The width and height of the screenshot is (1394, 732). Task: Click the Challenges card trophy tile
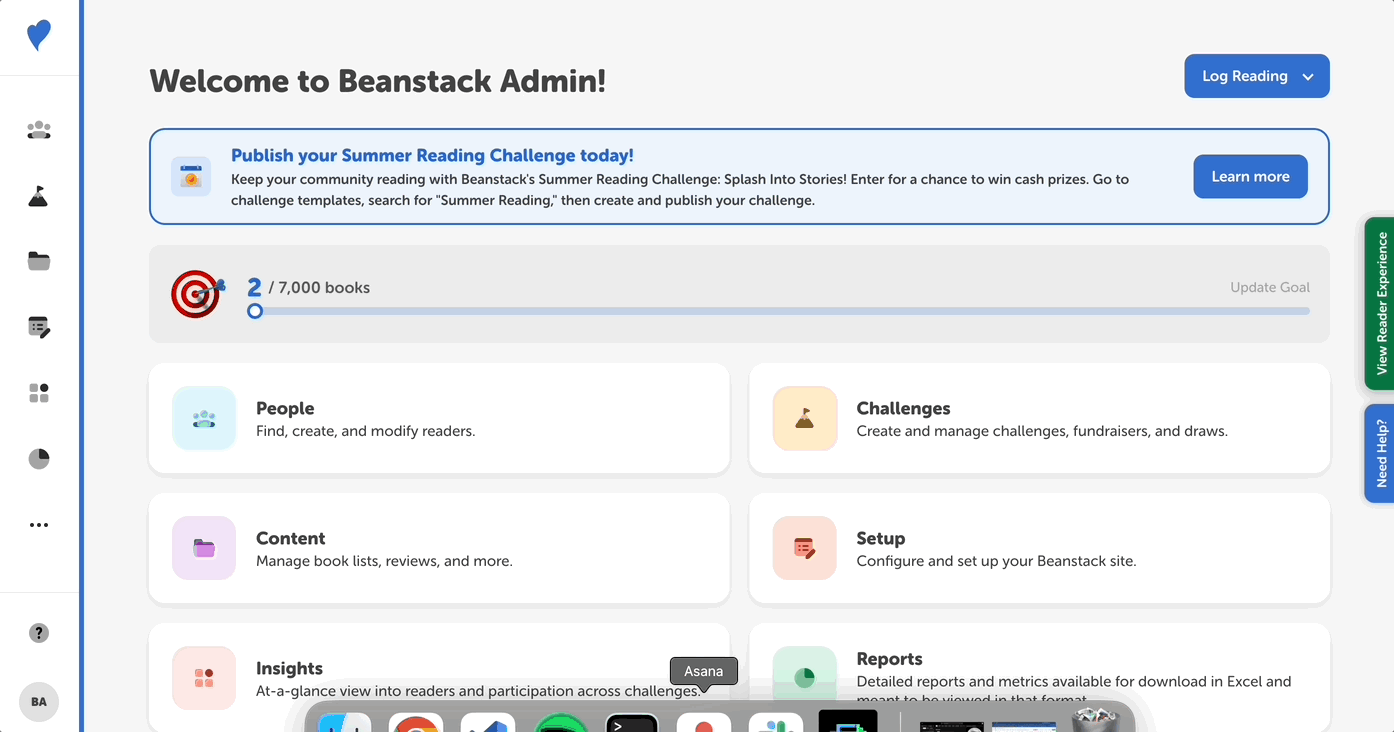805,418
